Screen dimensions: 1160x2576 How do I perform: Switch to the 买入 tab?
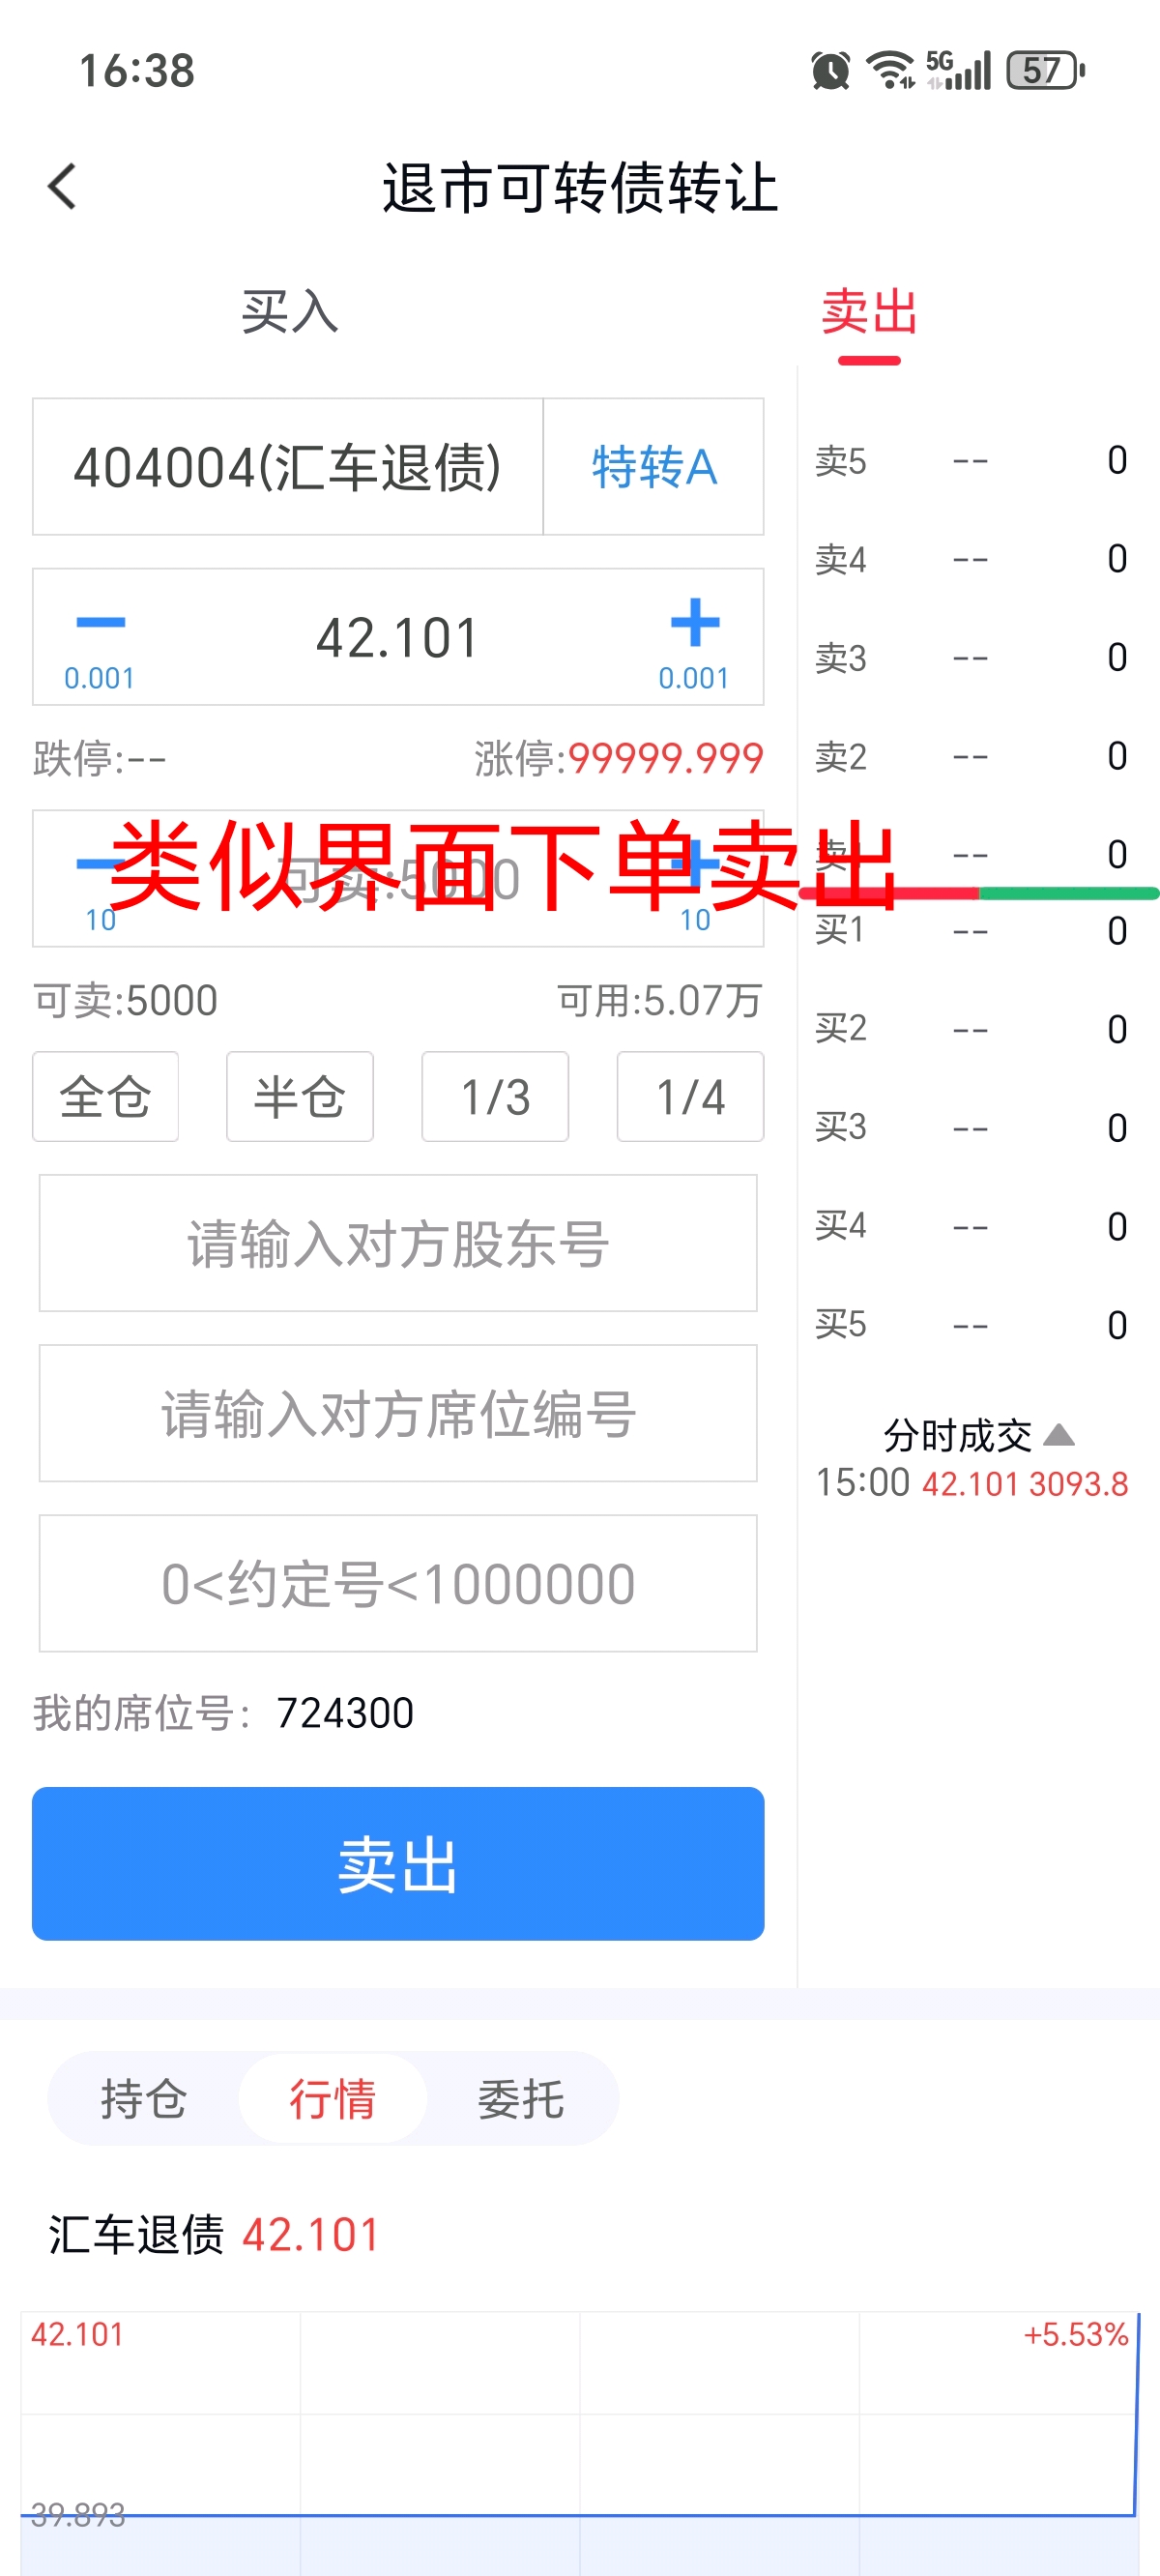click(290, 312)
